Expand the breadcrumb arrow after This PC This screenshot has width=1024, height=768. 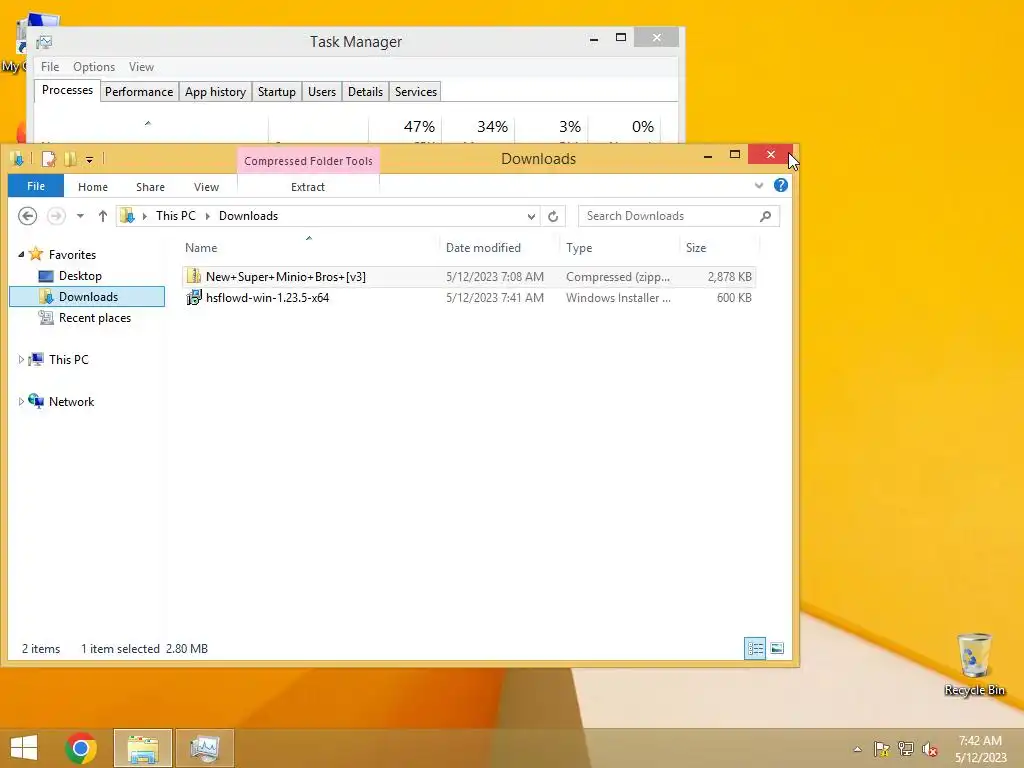pyautogui.click(x=208, y=216)
